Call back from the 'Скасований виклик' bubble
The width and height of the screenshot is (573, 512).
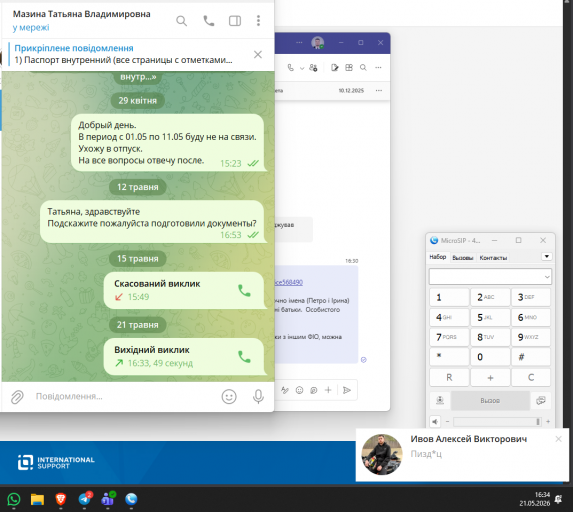point(244,291)
